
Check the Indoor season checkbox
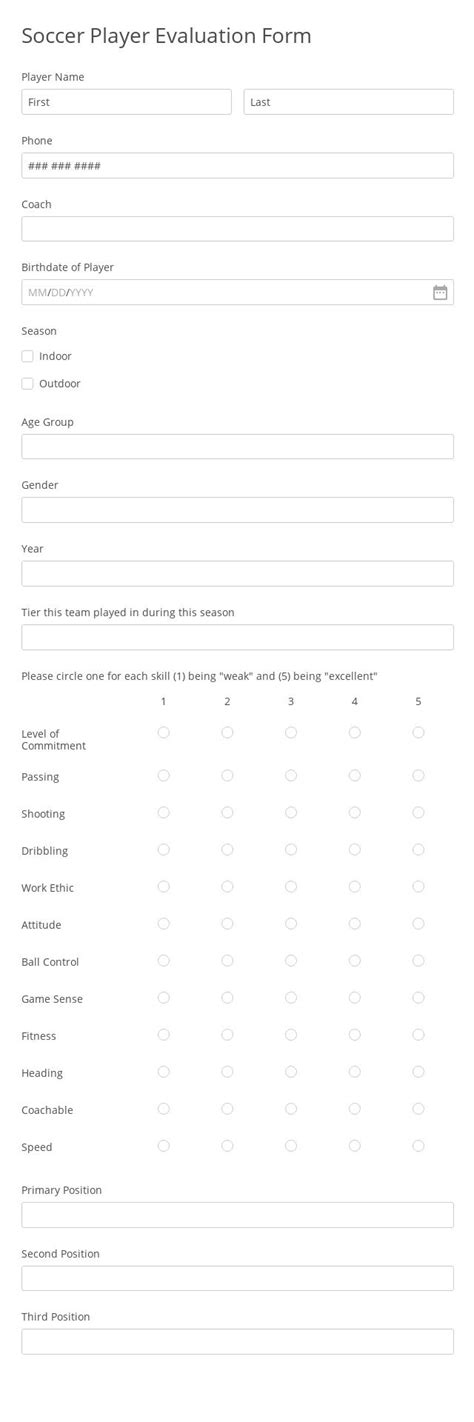pos(28,356)
